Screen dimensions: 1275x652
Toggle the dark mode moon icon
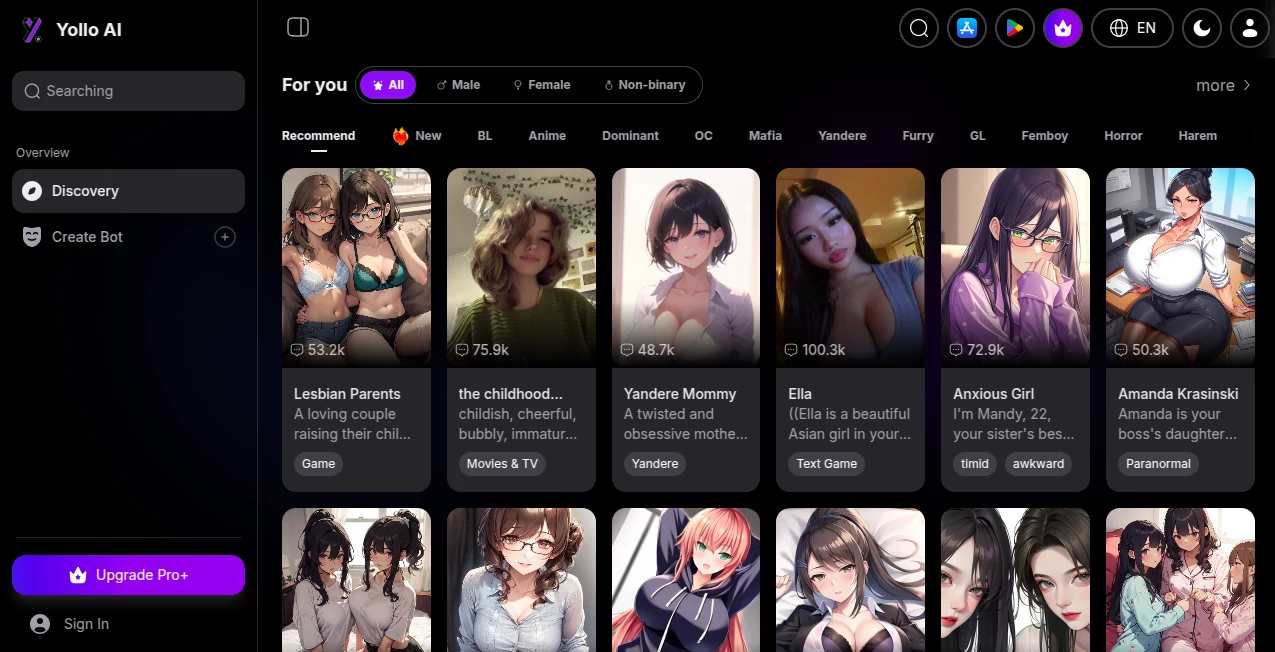pos(1201,28)
